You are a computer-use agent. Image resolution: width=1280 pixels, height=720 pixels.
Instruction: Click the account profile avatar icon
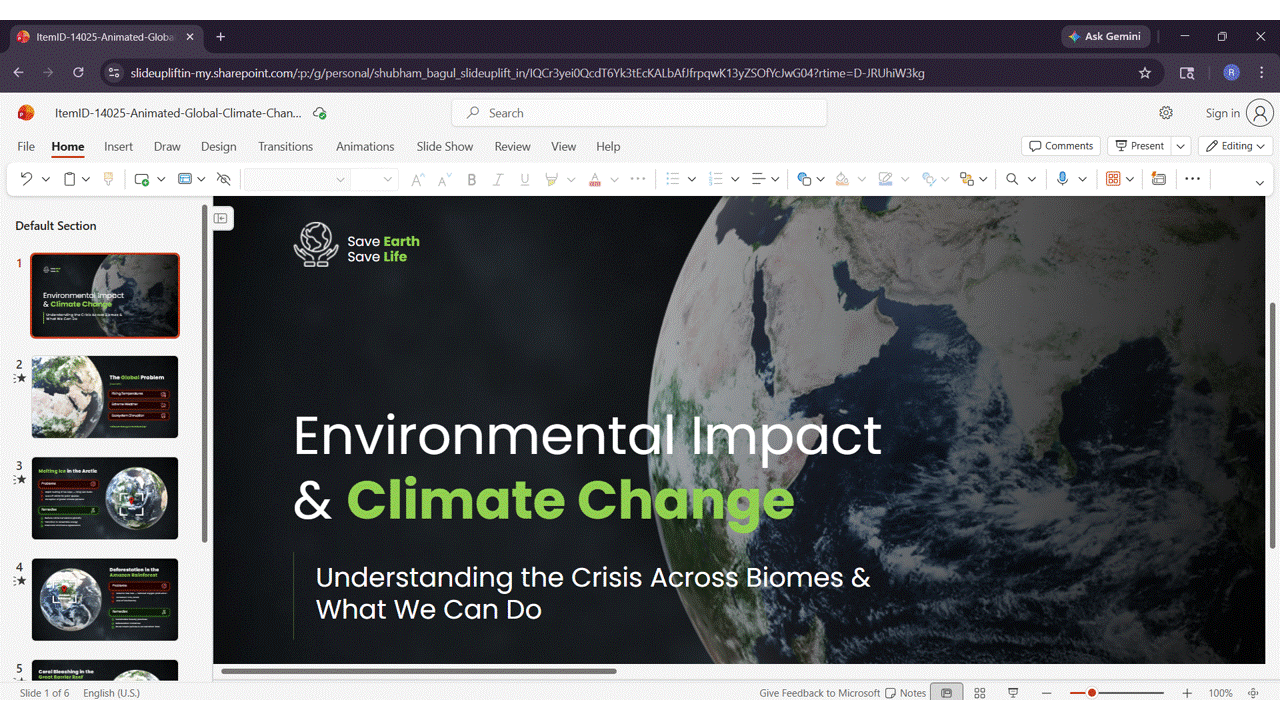(x=1260, y=113)
